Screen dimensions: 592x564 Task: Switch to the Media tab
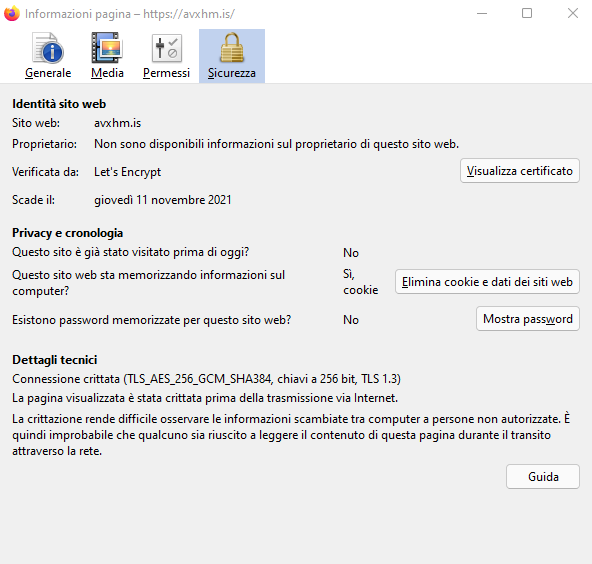(107, 56)
